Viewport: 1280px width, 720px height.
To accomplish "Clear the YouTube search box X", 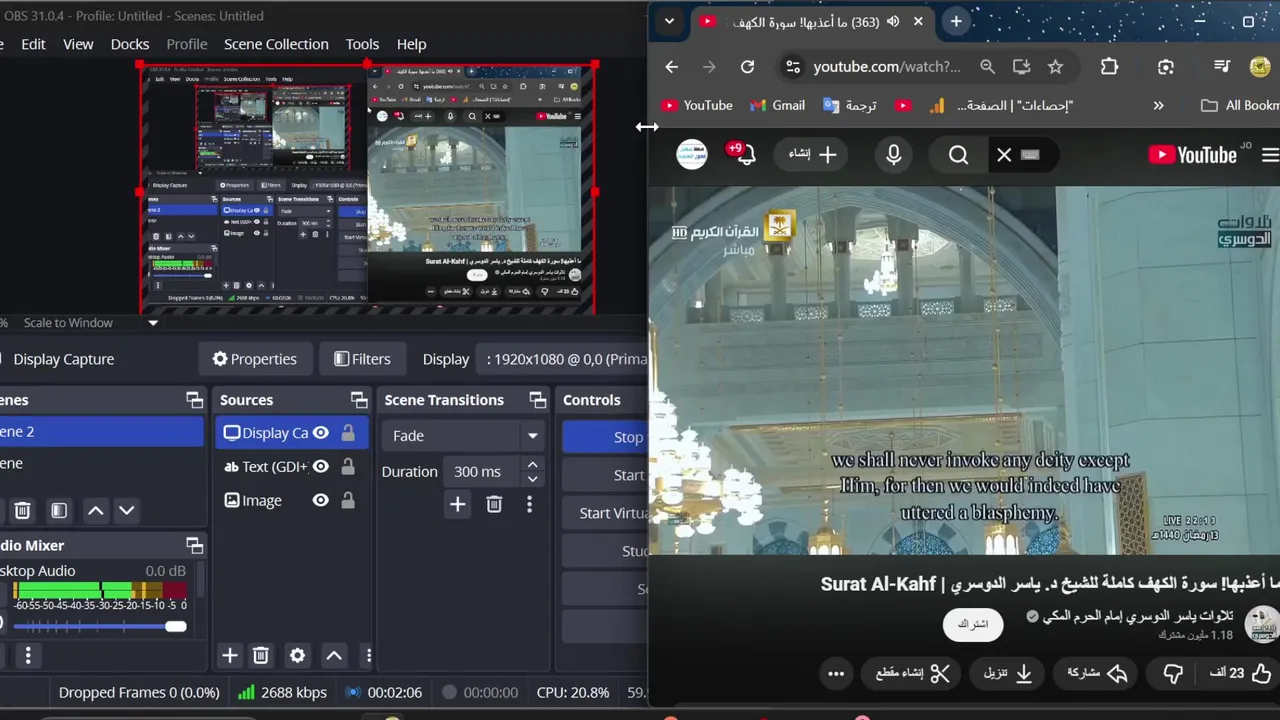I will 1004,155.
